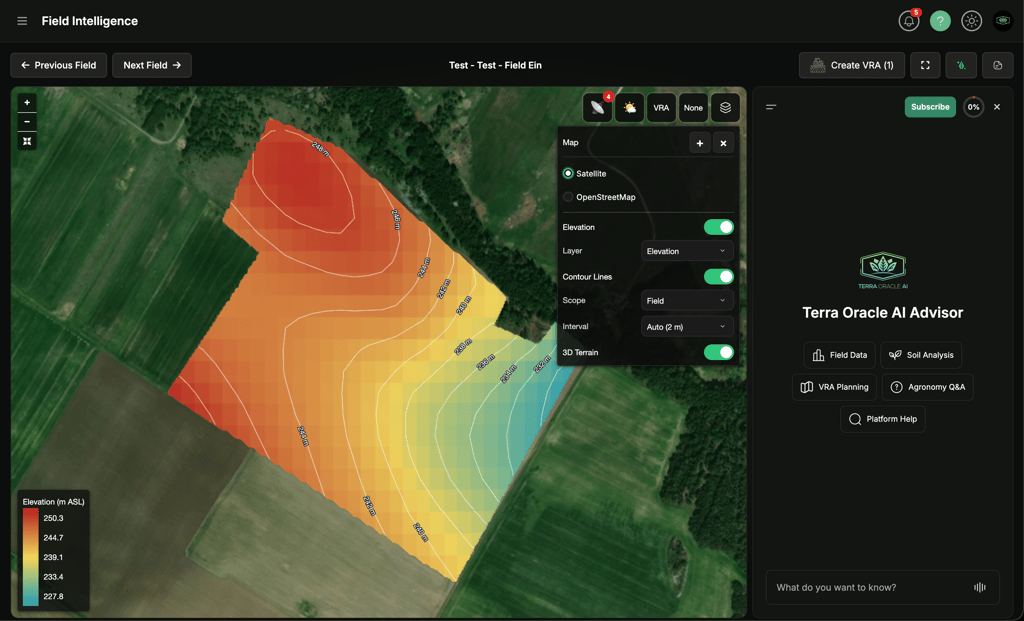The height and width of the screenshot is (621, 1024).
Task: Toggle the 3D Terrain switch
Action: point(718,353)
